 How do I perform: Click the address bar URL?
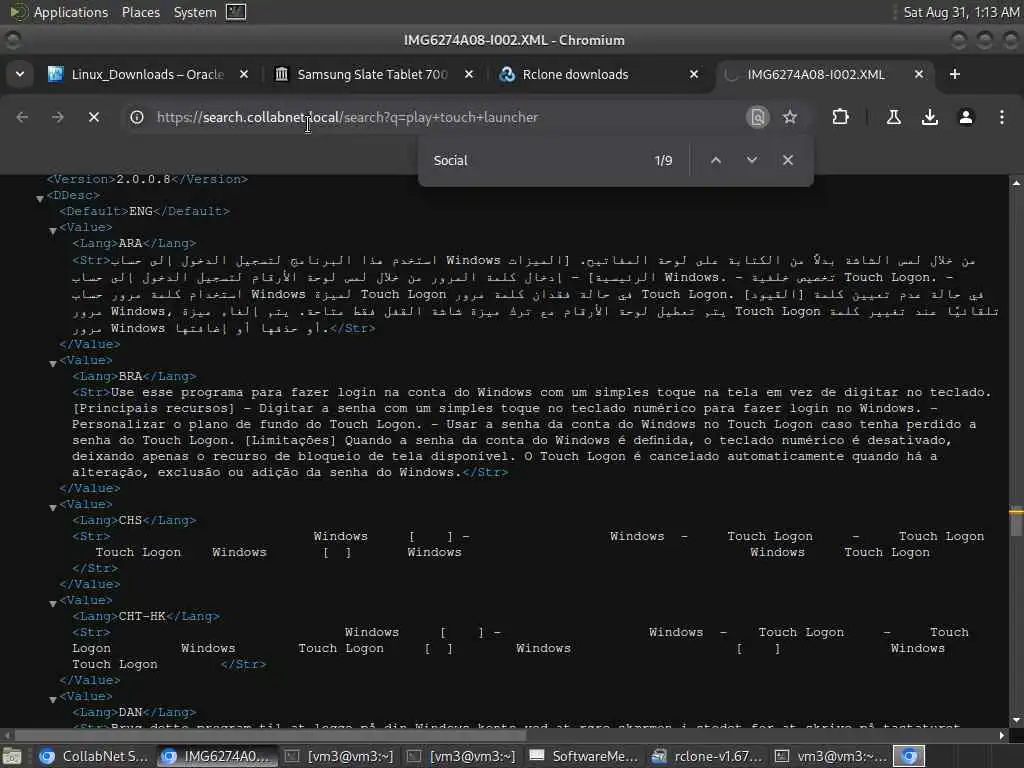(347, 118)
